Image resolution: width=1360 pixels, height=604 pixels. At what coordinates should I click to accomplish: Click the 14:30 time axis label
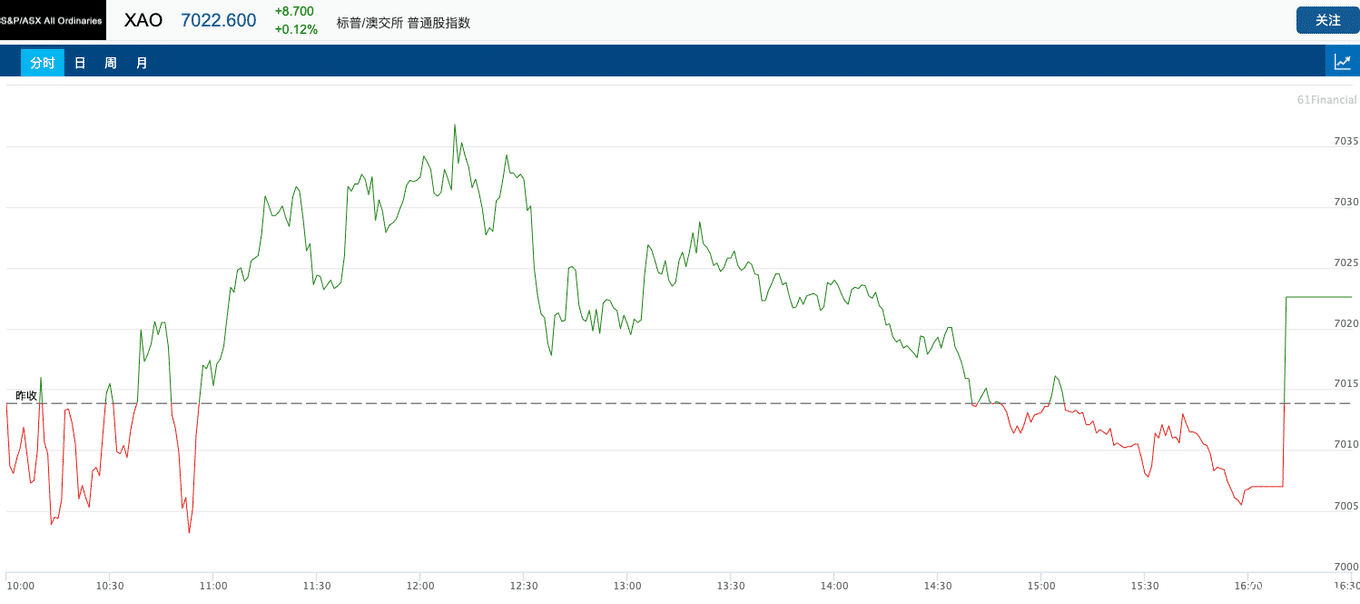[x=938, y=586]
